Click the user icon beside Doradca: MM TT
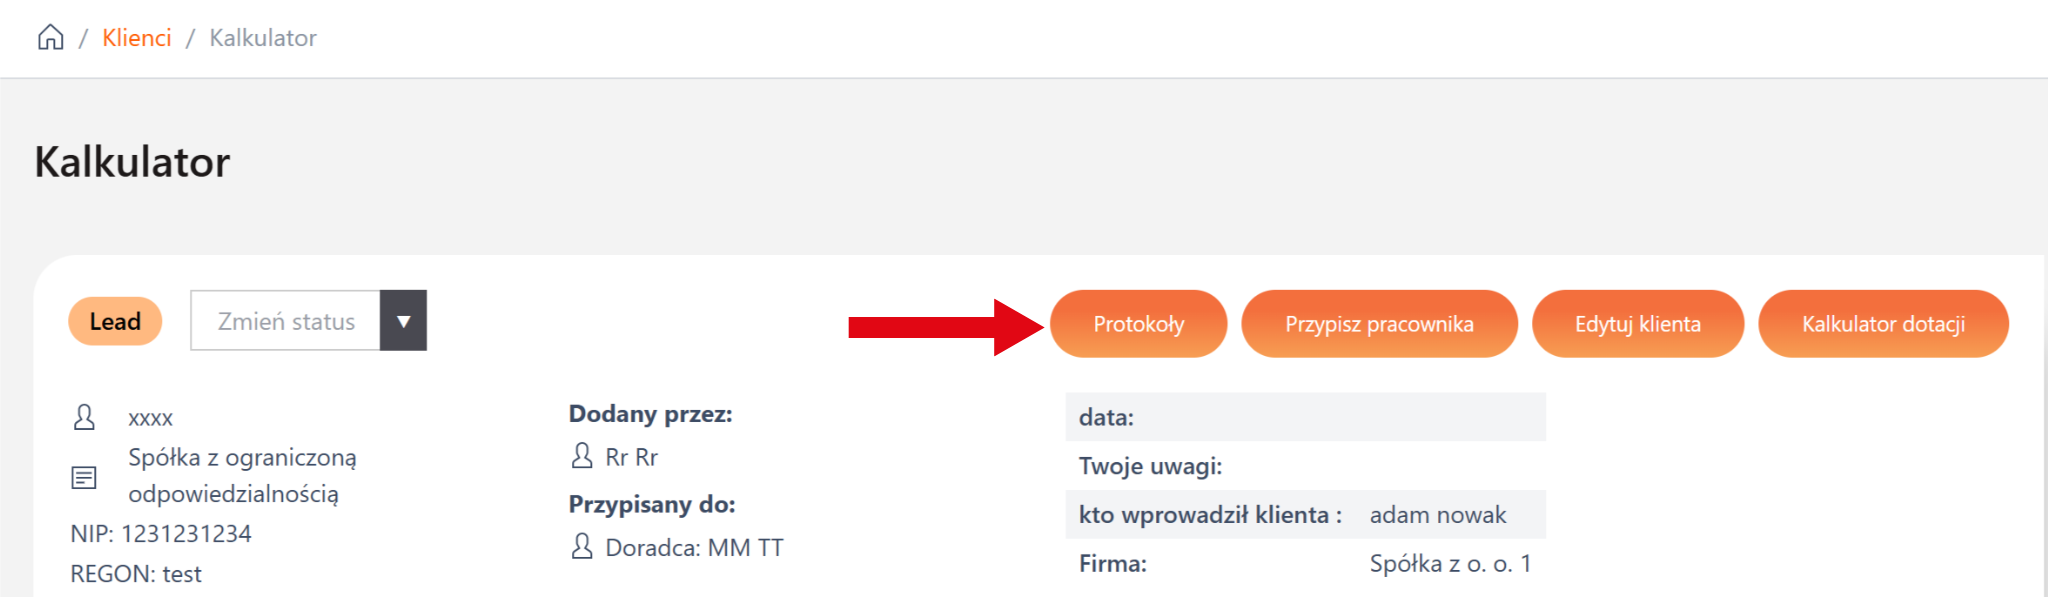Image resolution: width=2048 pixels, height=597 pixels. coord(582,546)
